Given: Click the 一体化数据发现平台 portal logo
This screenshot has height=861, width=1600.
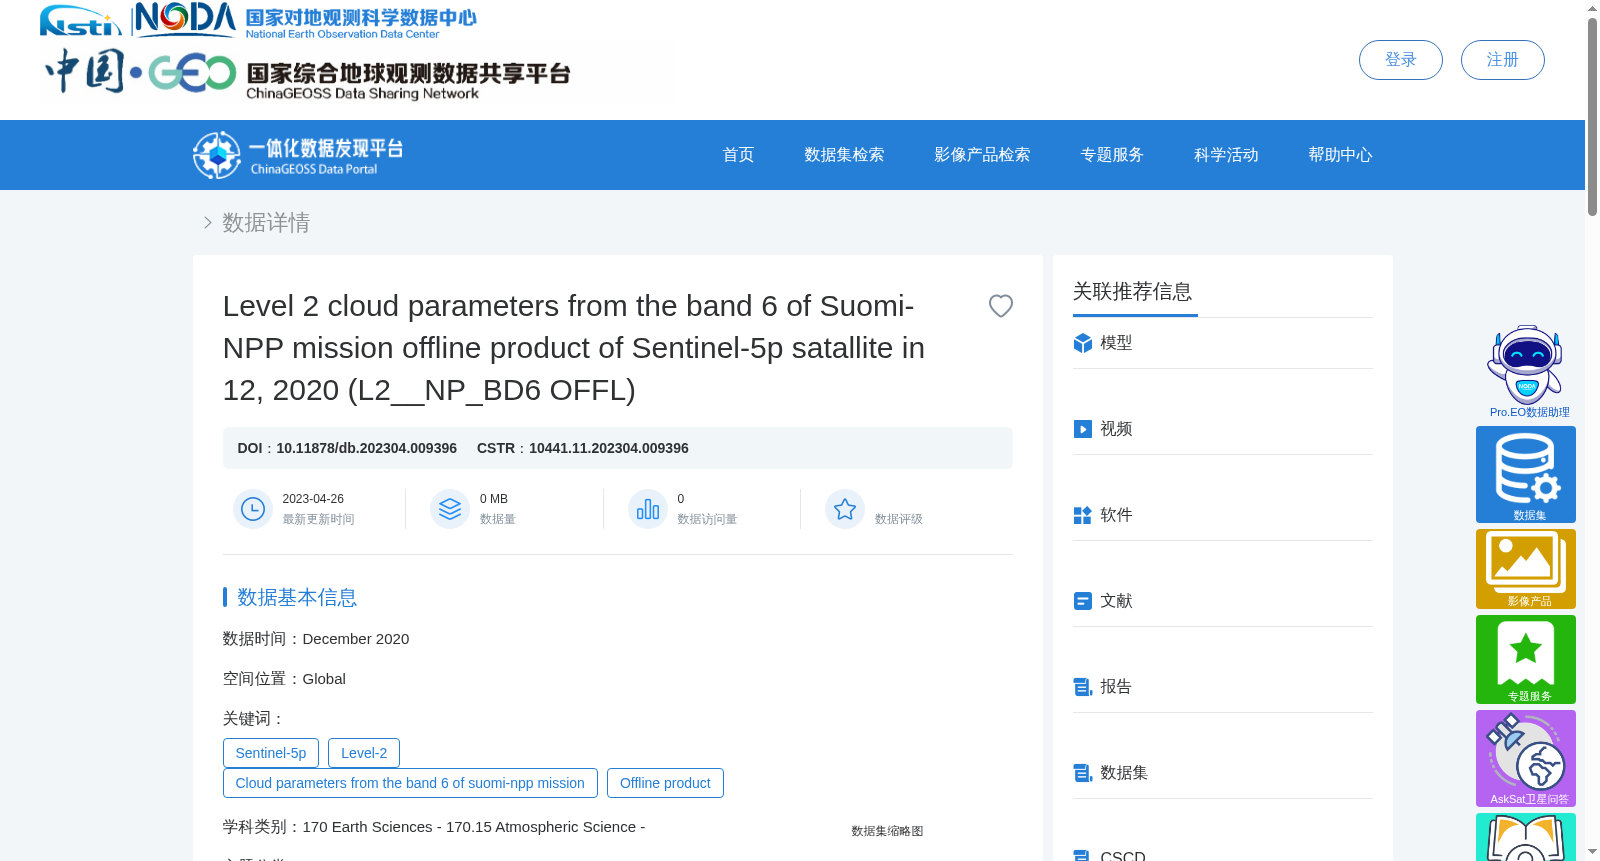Looking at the screenshot, I should [298, 155].
